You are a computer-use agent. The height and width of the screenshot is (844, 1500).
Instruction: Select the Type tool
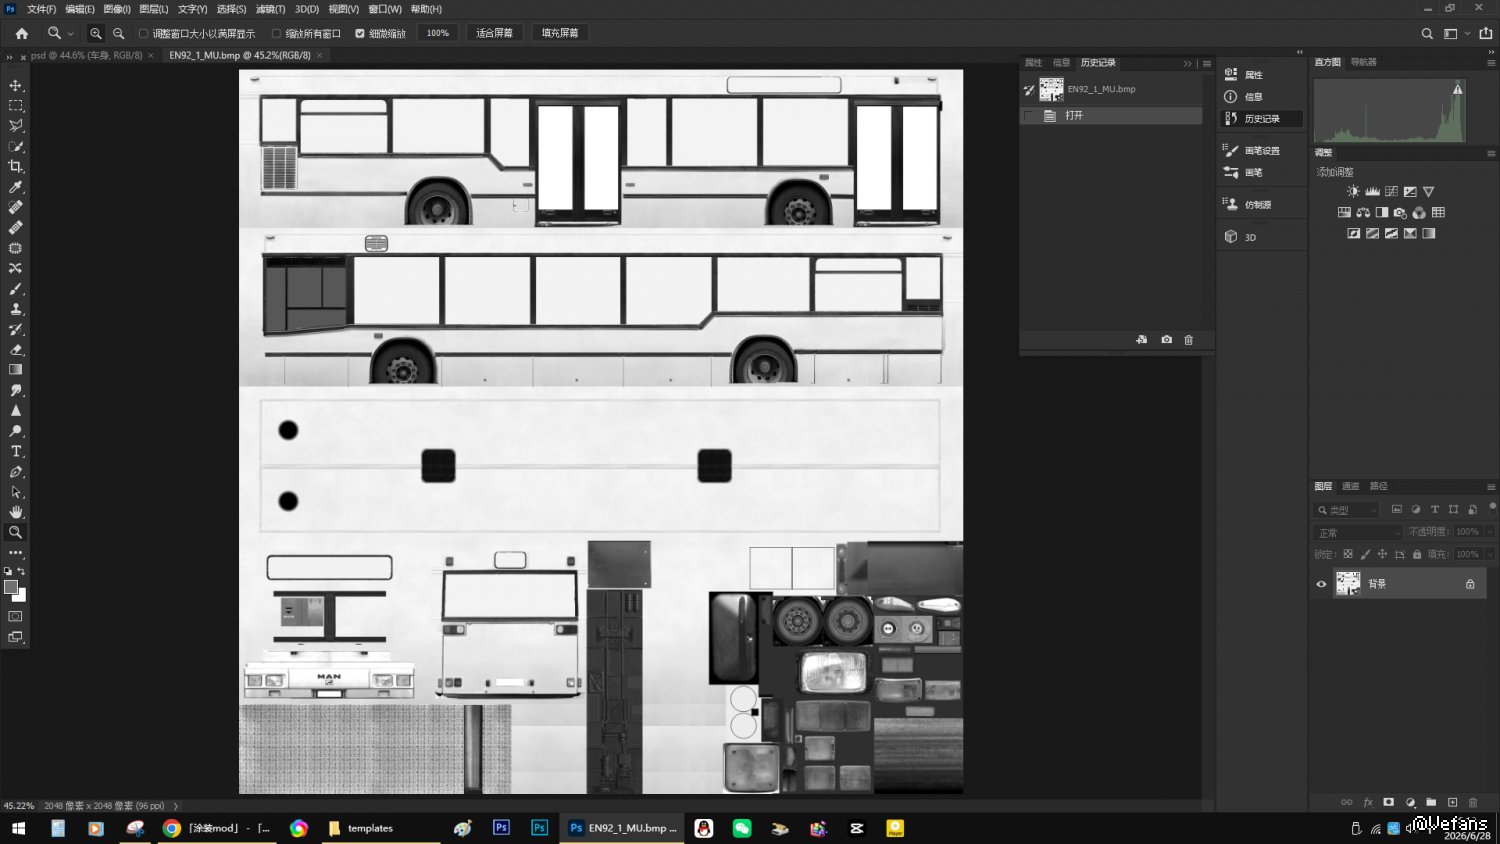[16, 452]
